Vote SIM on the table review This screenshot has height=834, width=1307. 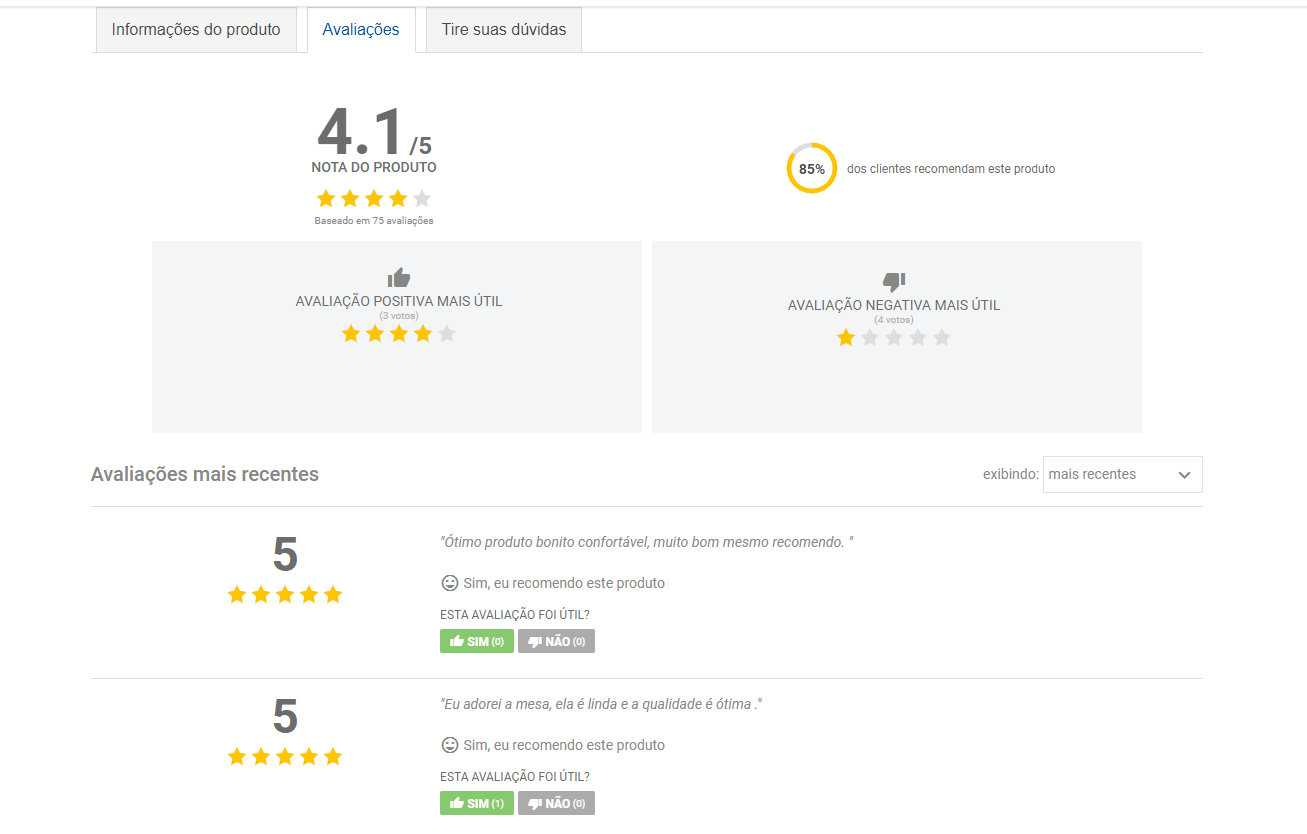(x=476, y=803)
